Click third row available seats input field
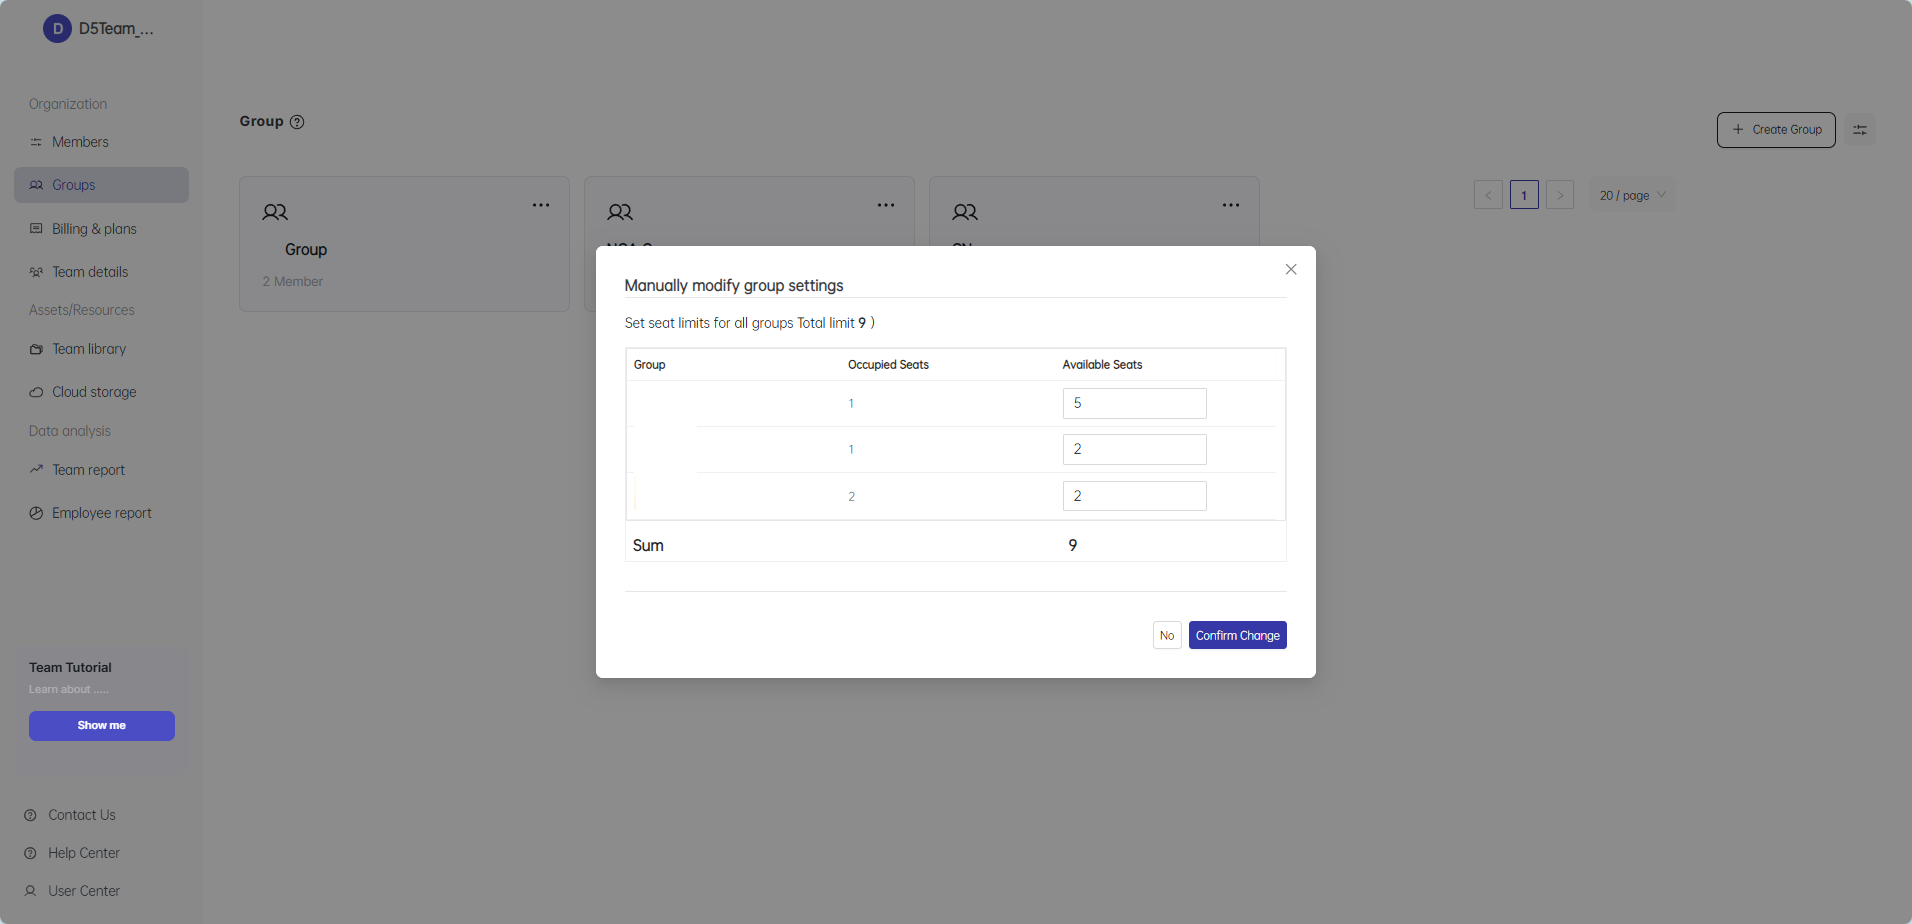Screen dimensions: 1912x924 click(1134, 496)
